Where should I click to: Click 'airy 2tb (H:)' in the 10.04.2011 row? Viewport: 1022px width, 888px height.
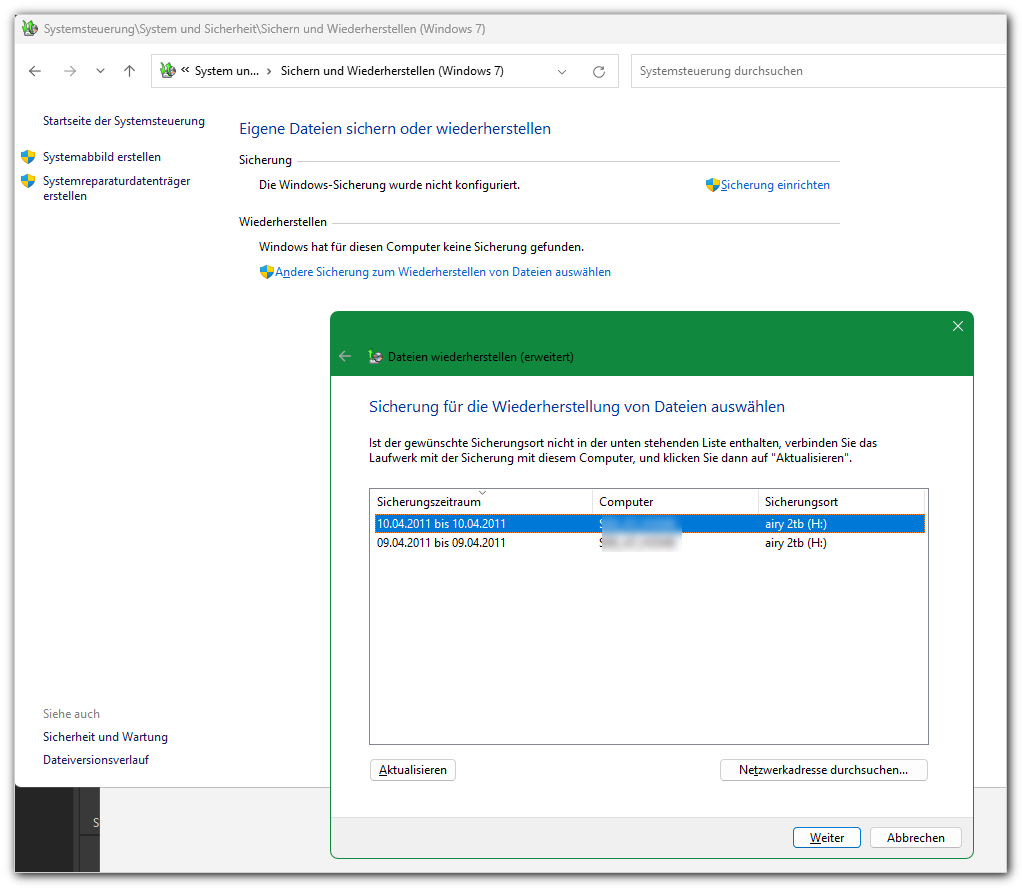[796, 524]
